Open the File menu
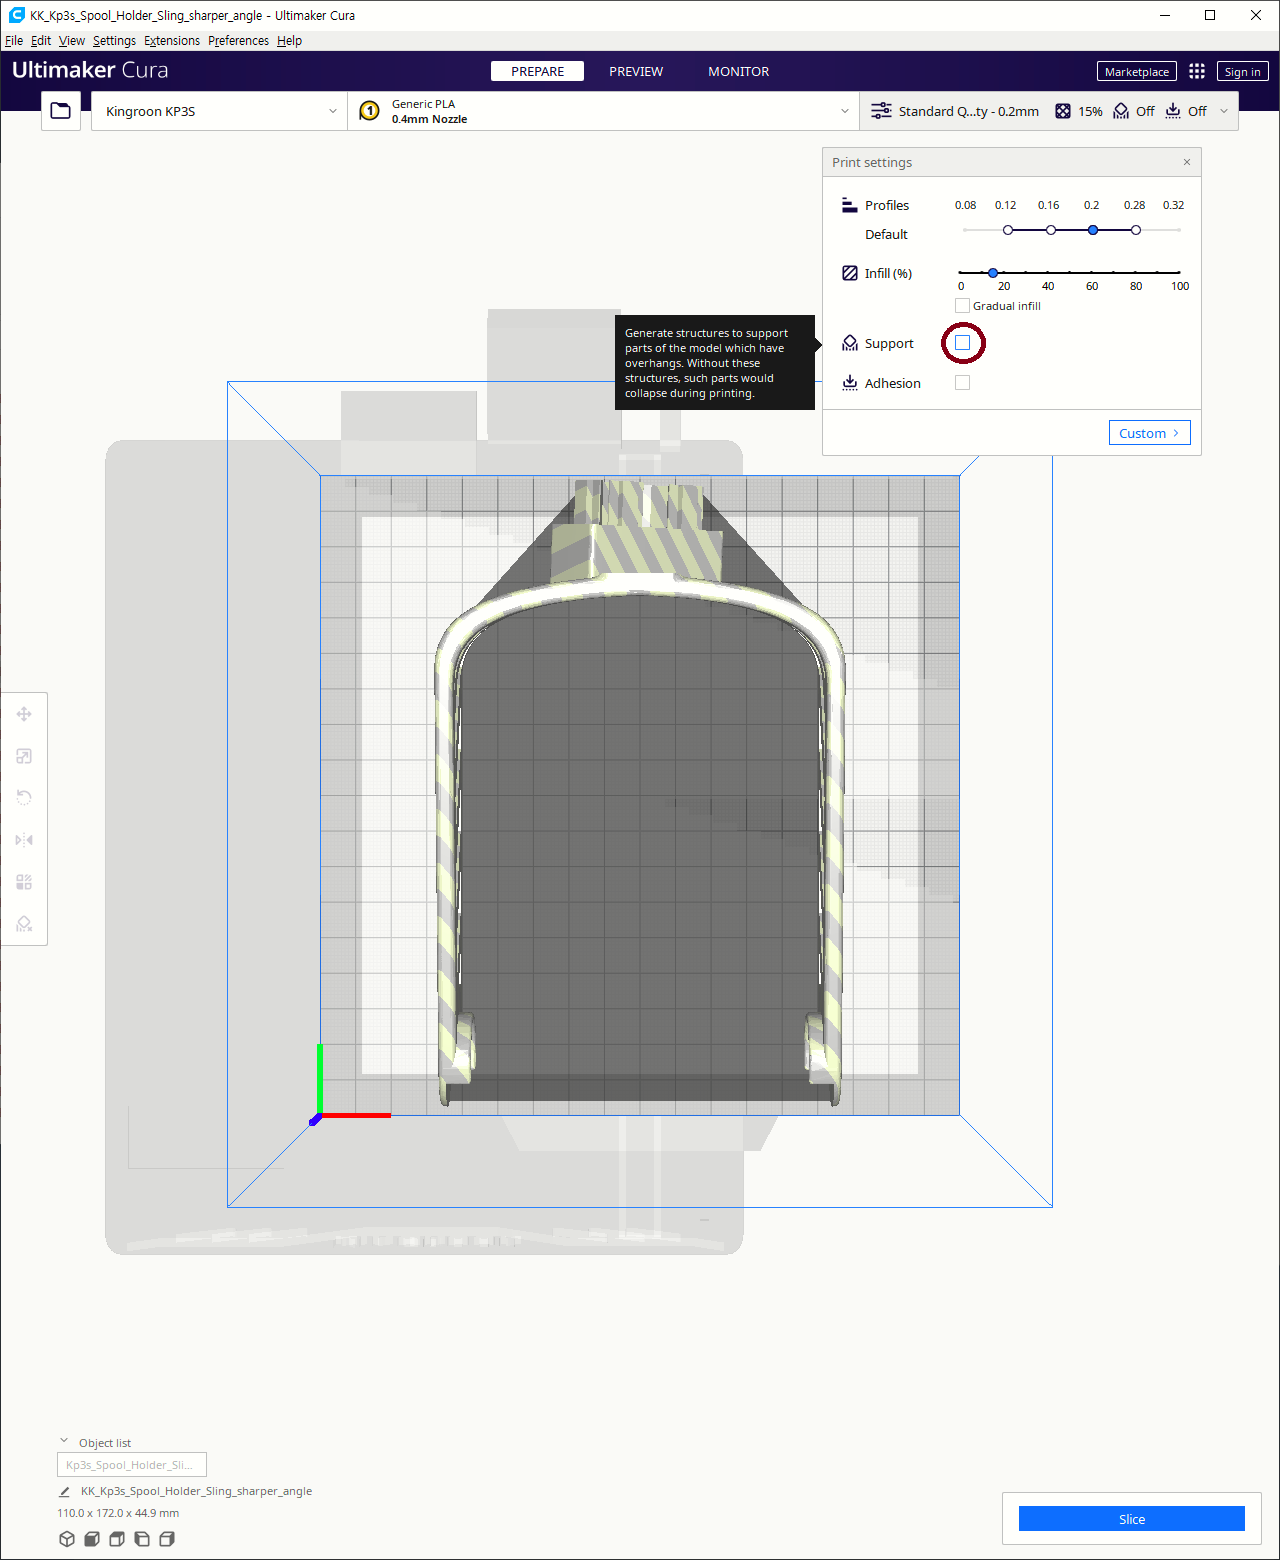The image size is (1280, 1560). [14, 41]
